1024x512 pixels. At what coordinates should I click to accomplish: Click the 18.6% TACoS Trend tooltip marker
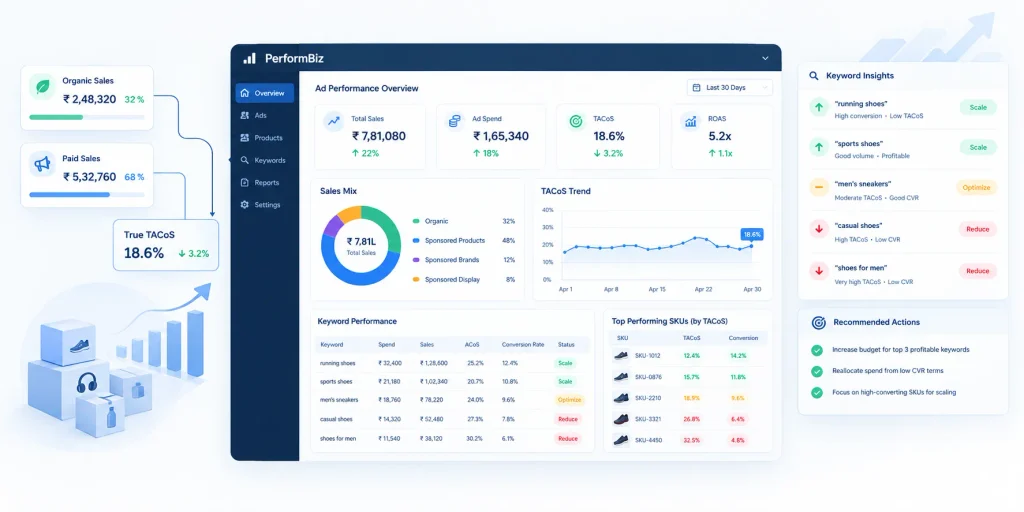(x=752, y=234)
